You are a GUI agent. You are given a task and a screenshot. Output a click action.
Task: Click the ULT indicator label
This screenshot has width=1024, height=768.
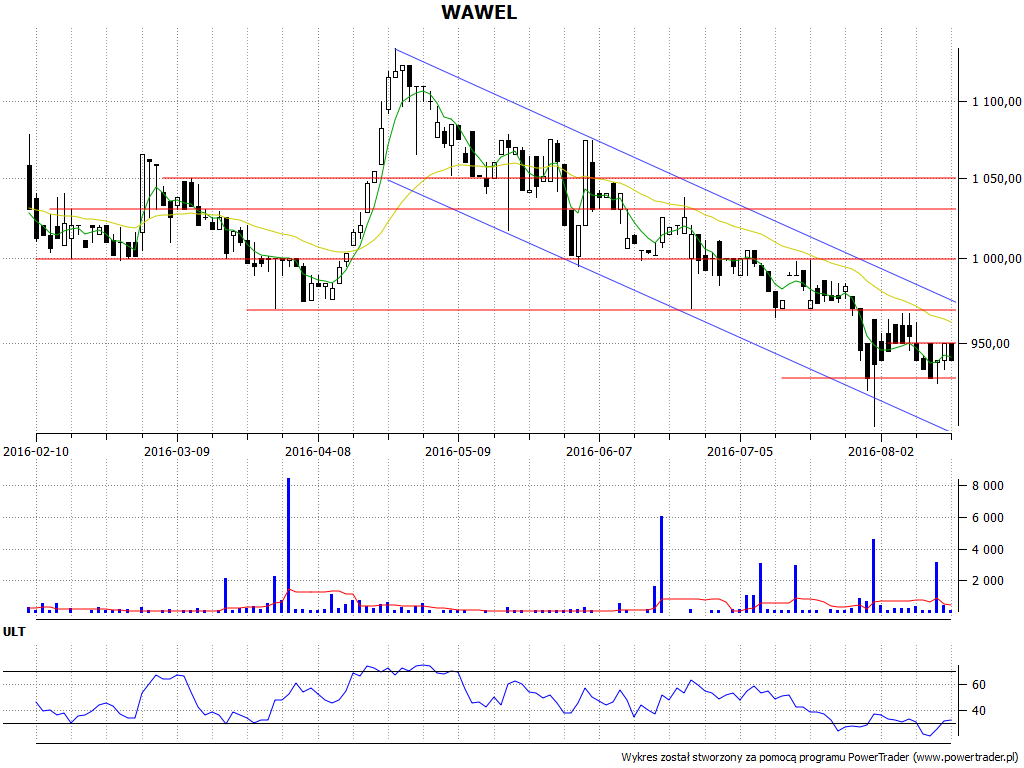(x=14, y=632)
